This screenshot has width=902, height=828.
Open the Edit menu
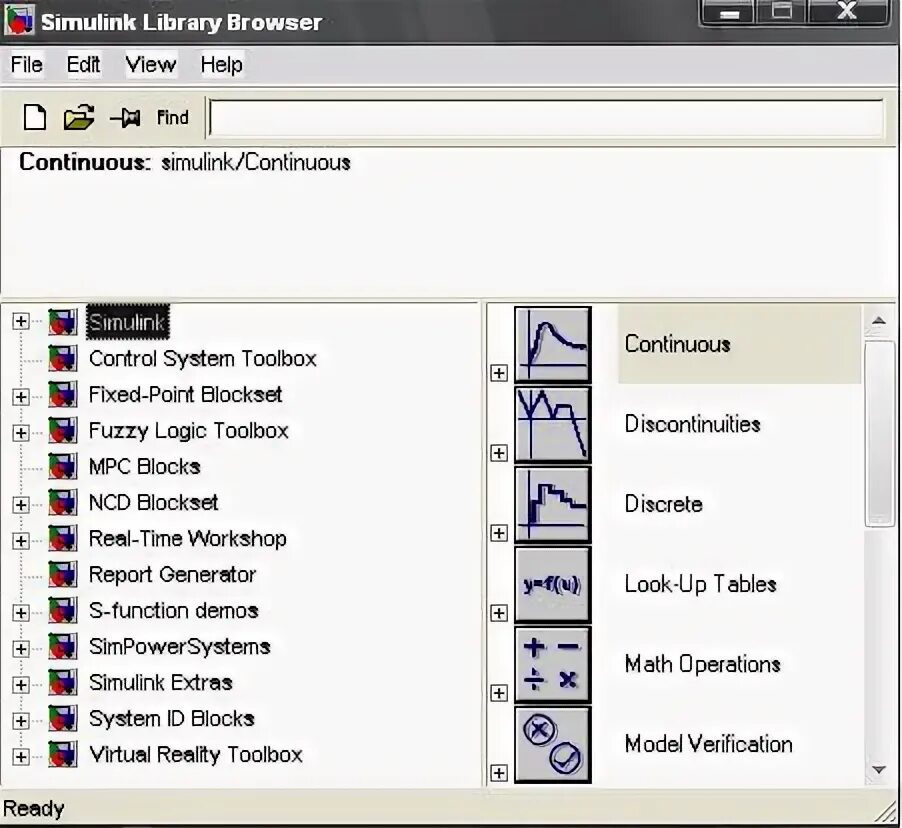[x=83, y=64]
